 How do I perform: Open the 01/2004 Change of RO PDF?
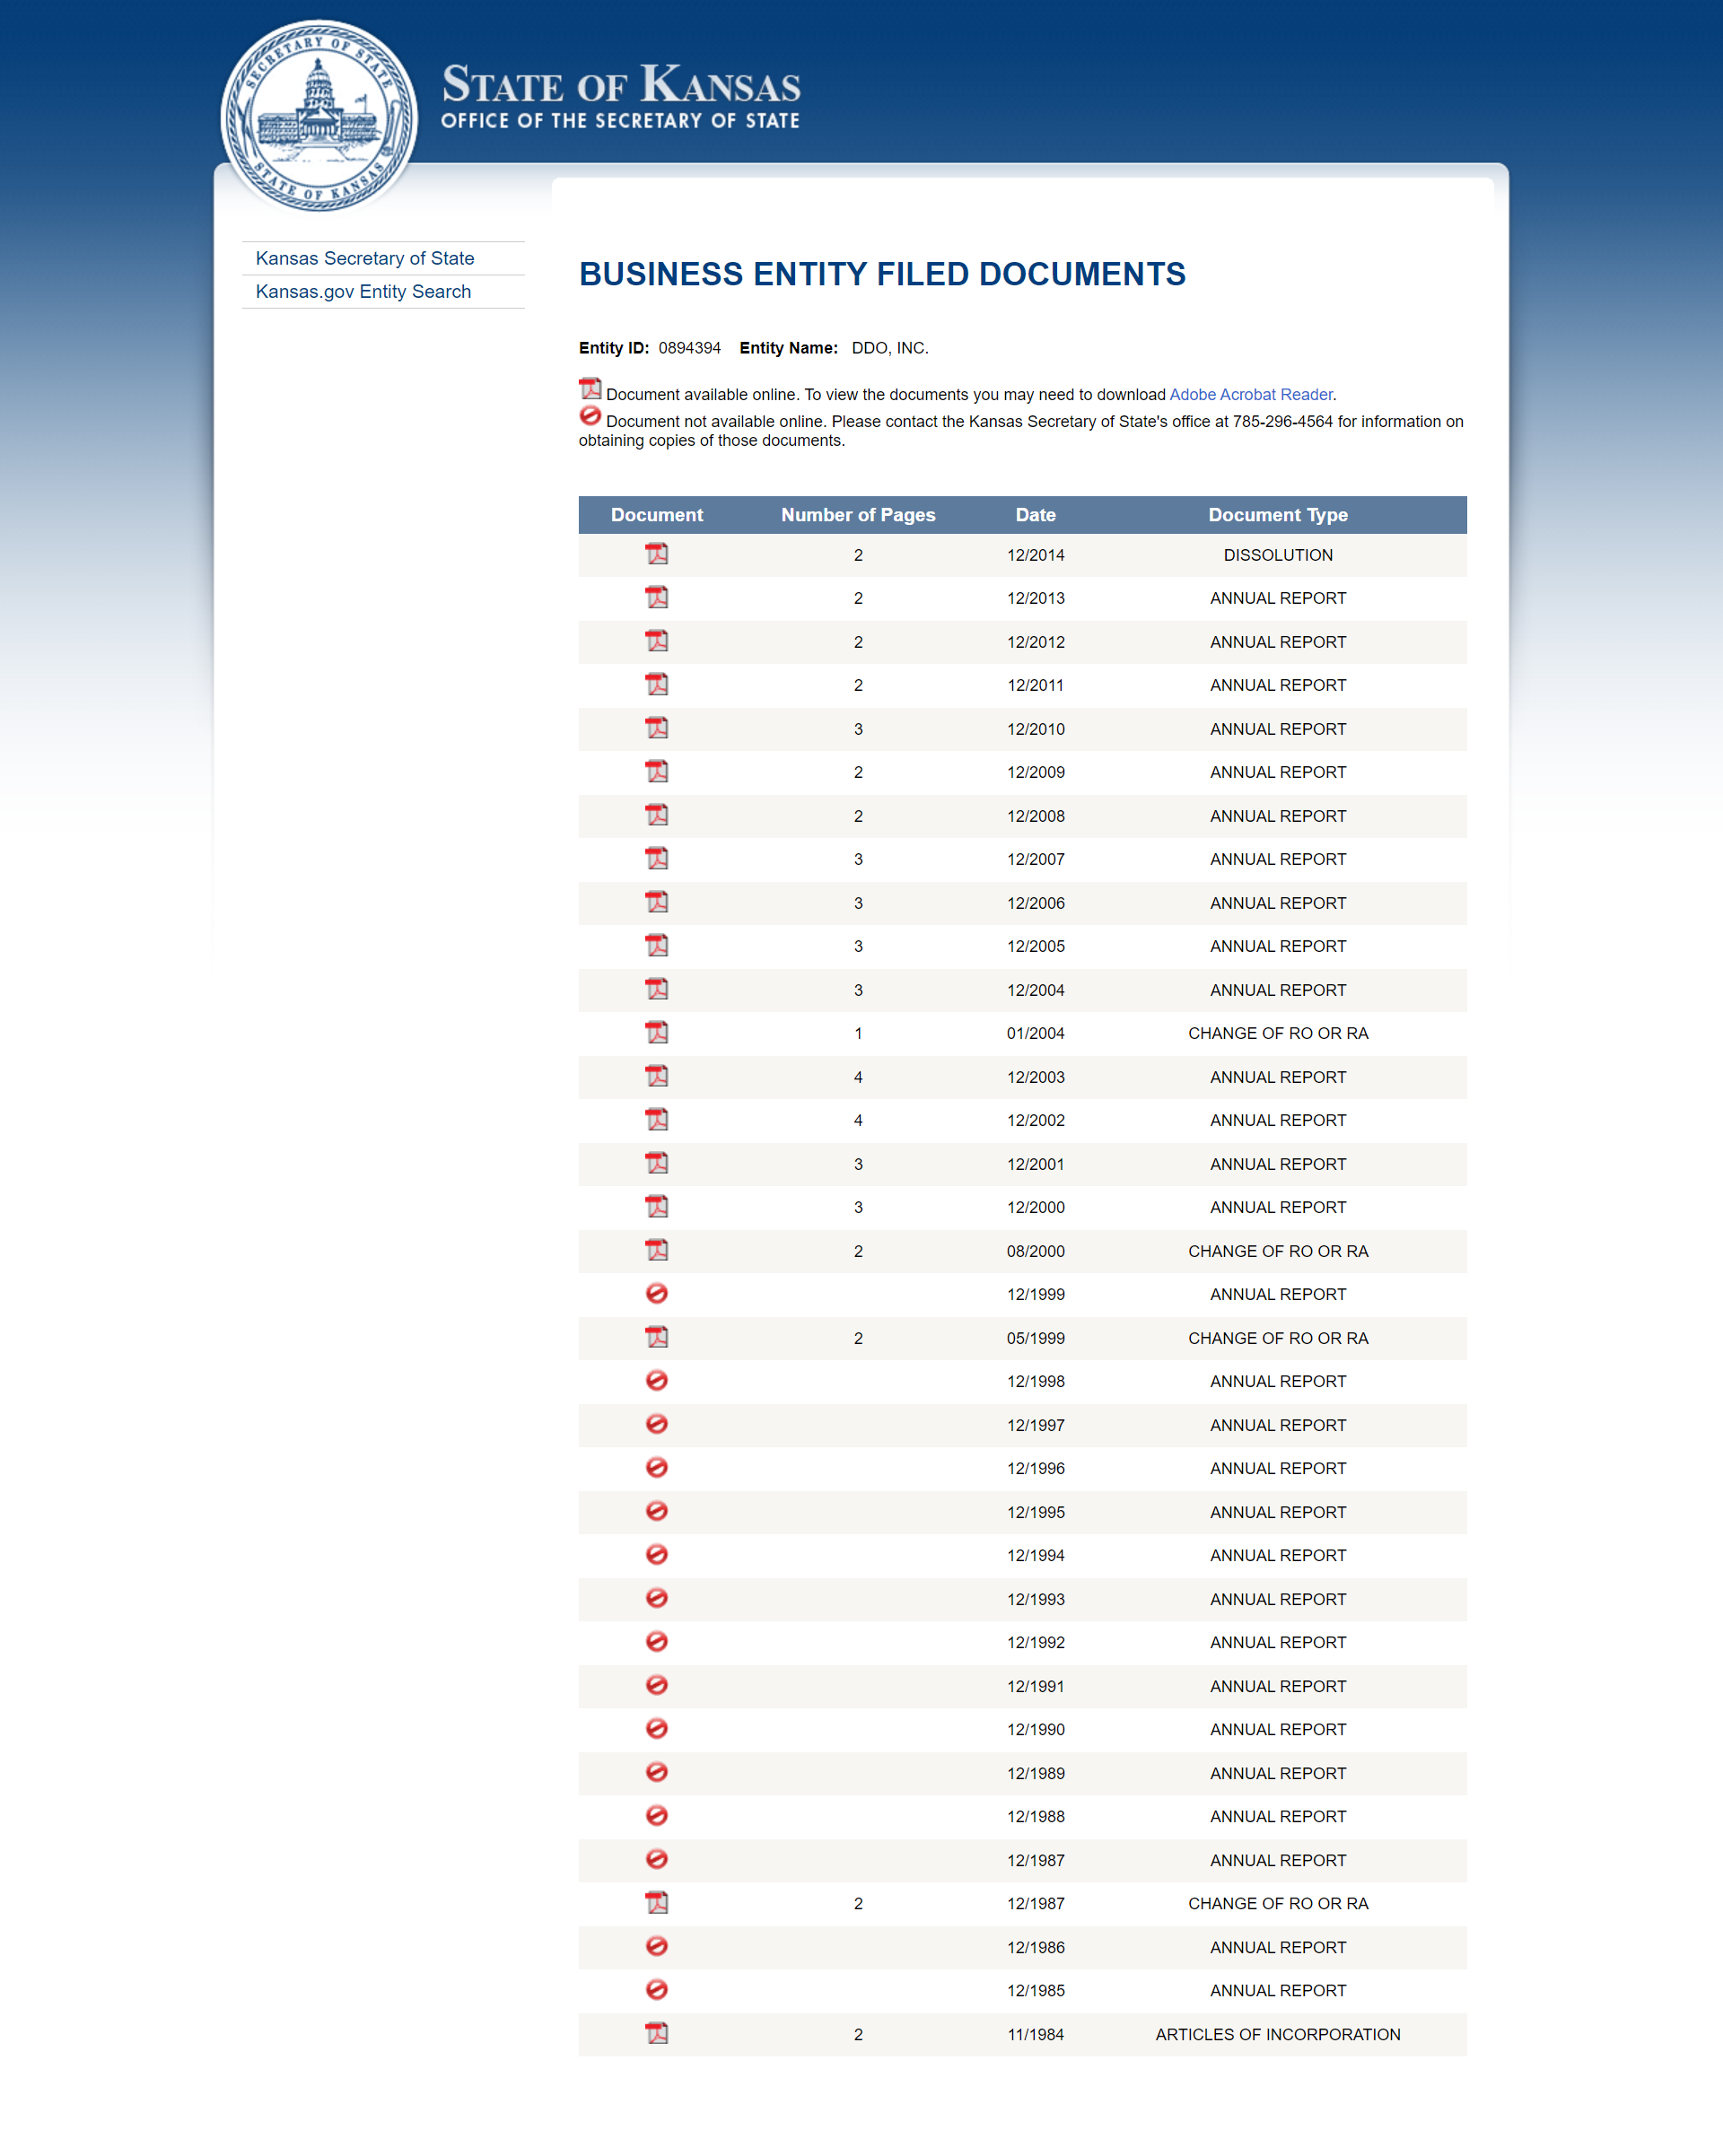coord(656,1032)
